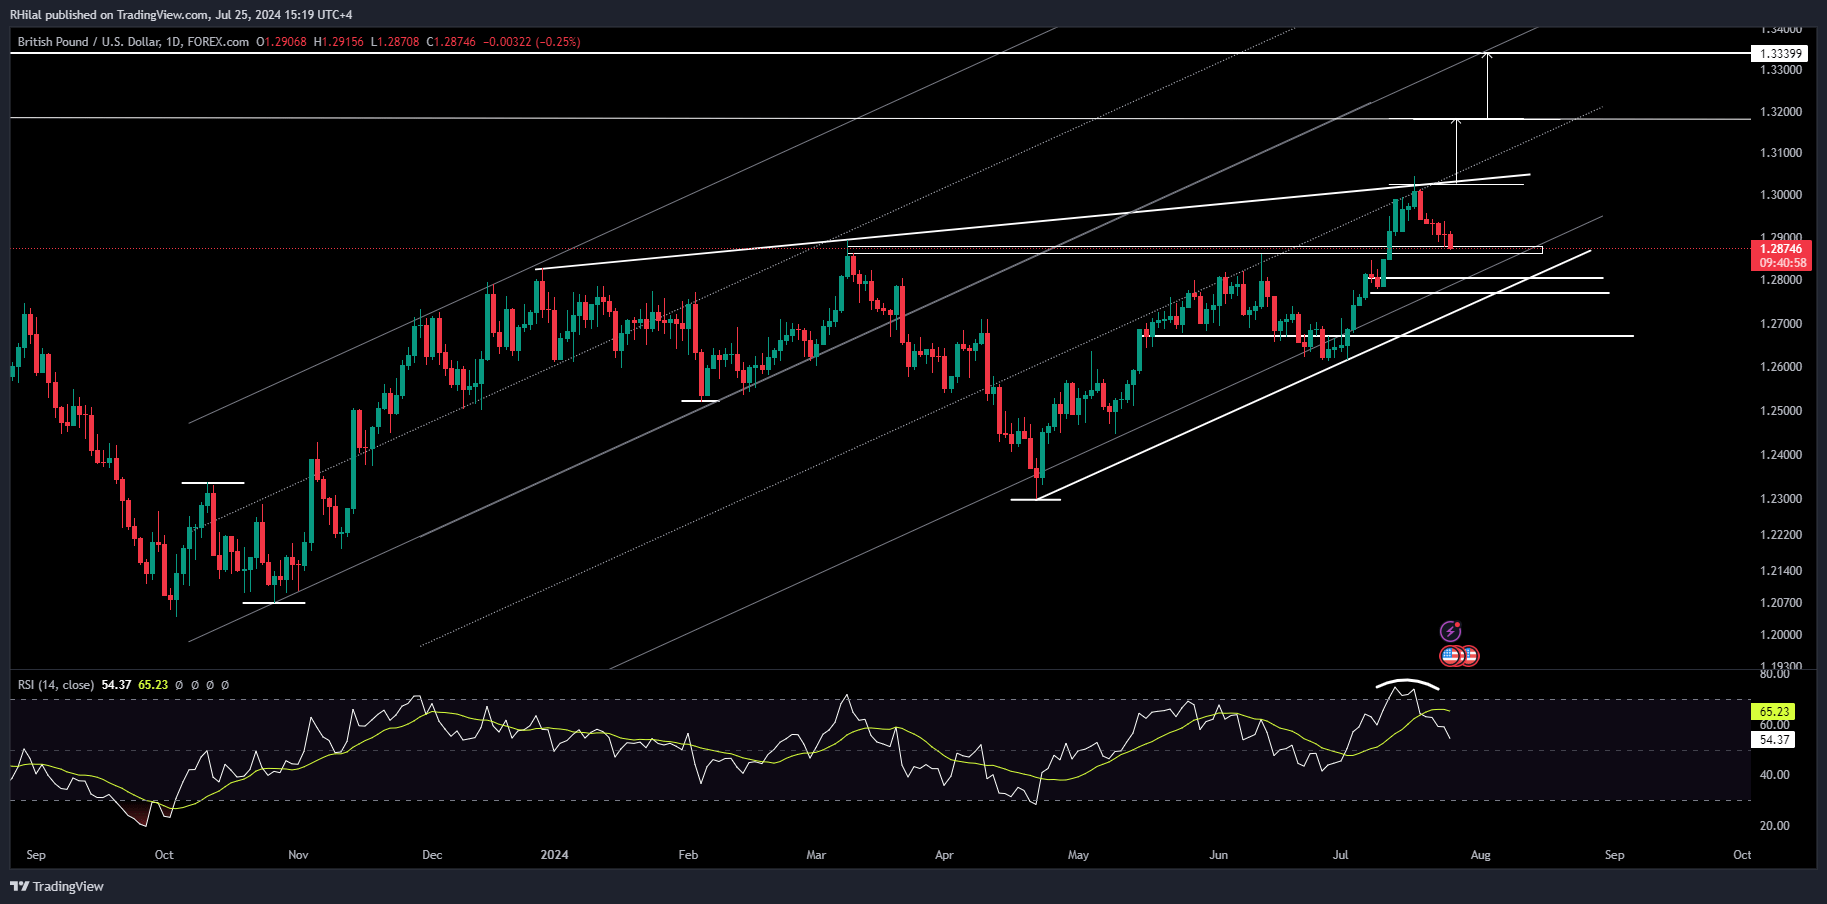Click the white 54.37 tag on RSI axis

[x=1773, y=740]
